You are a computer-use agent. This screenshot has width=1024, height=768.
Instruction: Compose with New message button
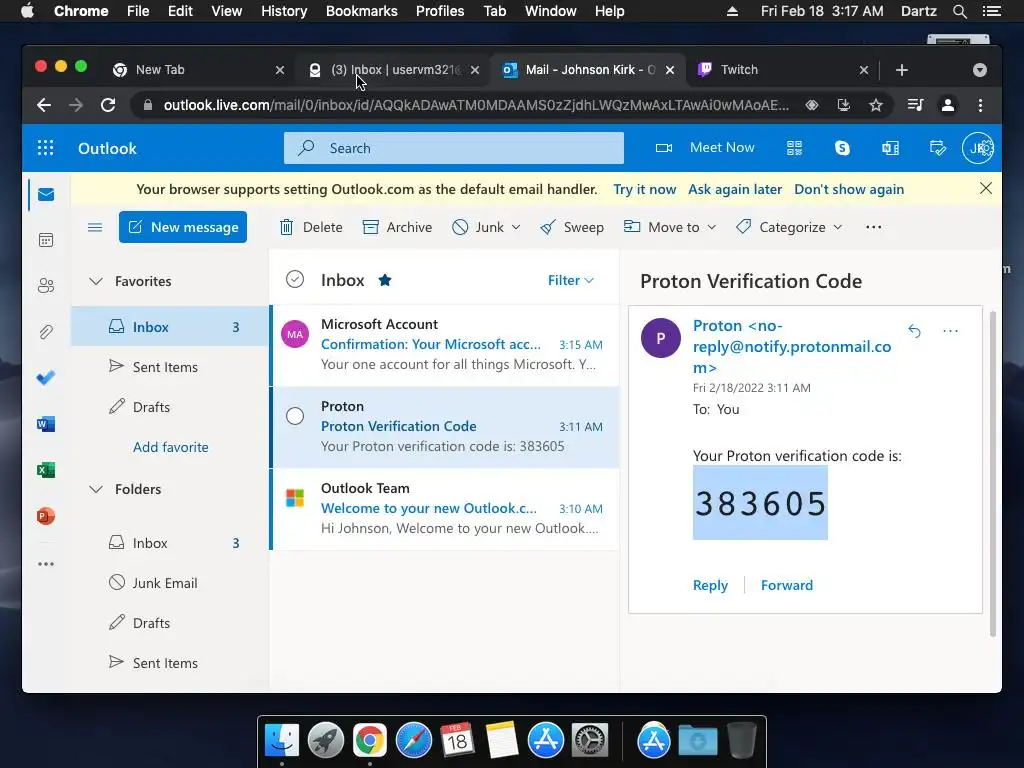click(x=183, y=227)
